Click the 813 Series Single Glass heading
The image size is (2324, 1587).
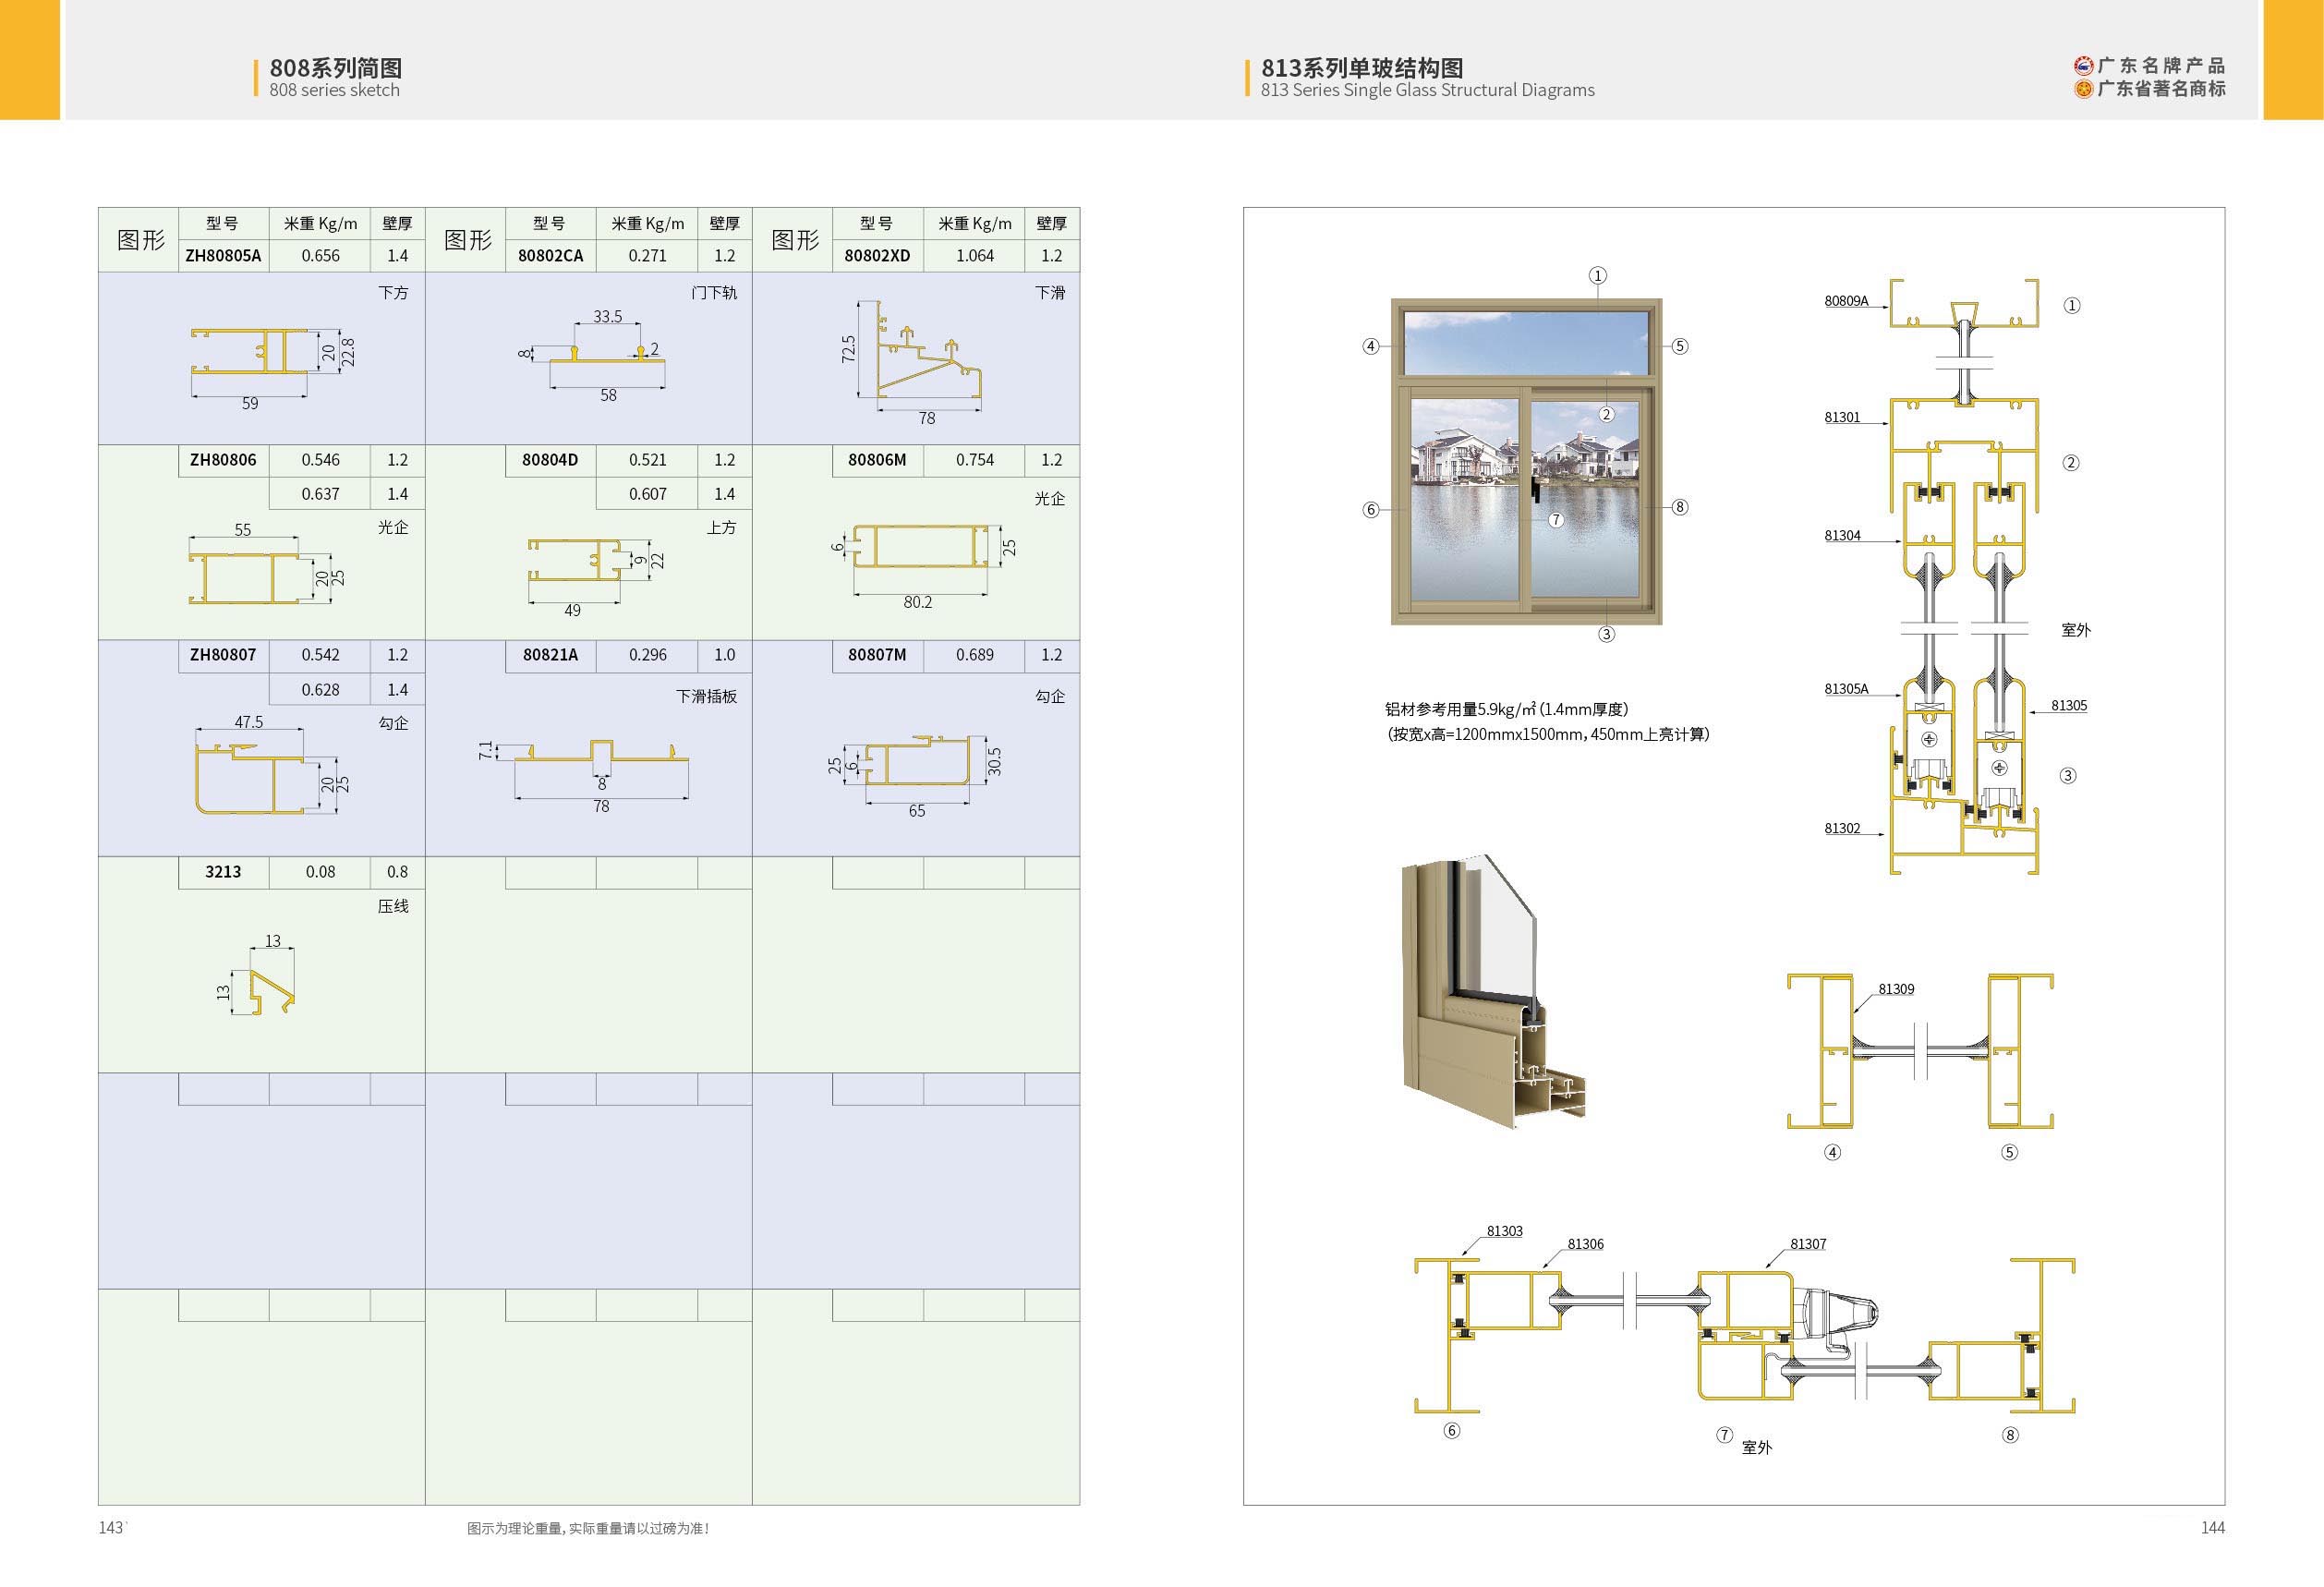click(x=1427, y=90)
